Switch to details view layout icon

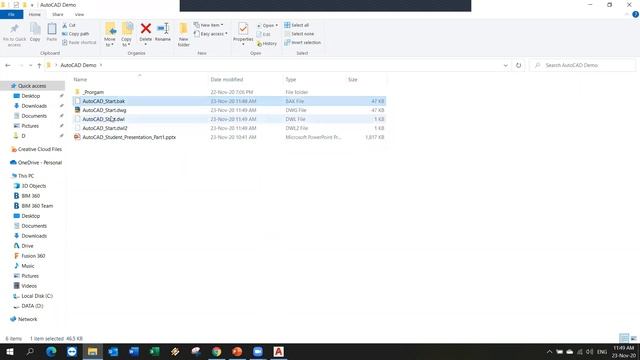(624, 338)
